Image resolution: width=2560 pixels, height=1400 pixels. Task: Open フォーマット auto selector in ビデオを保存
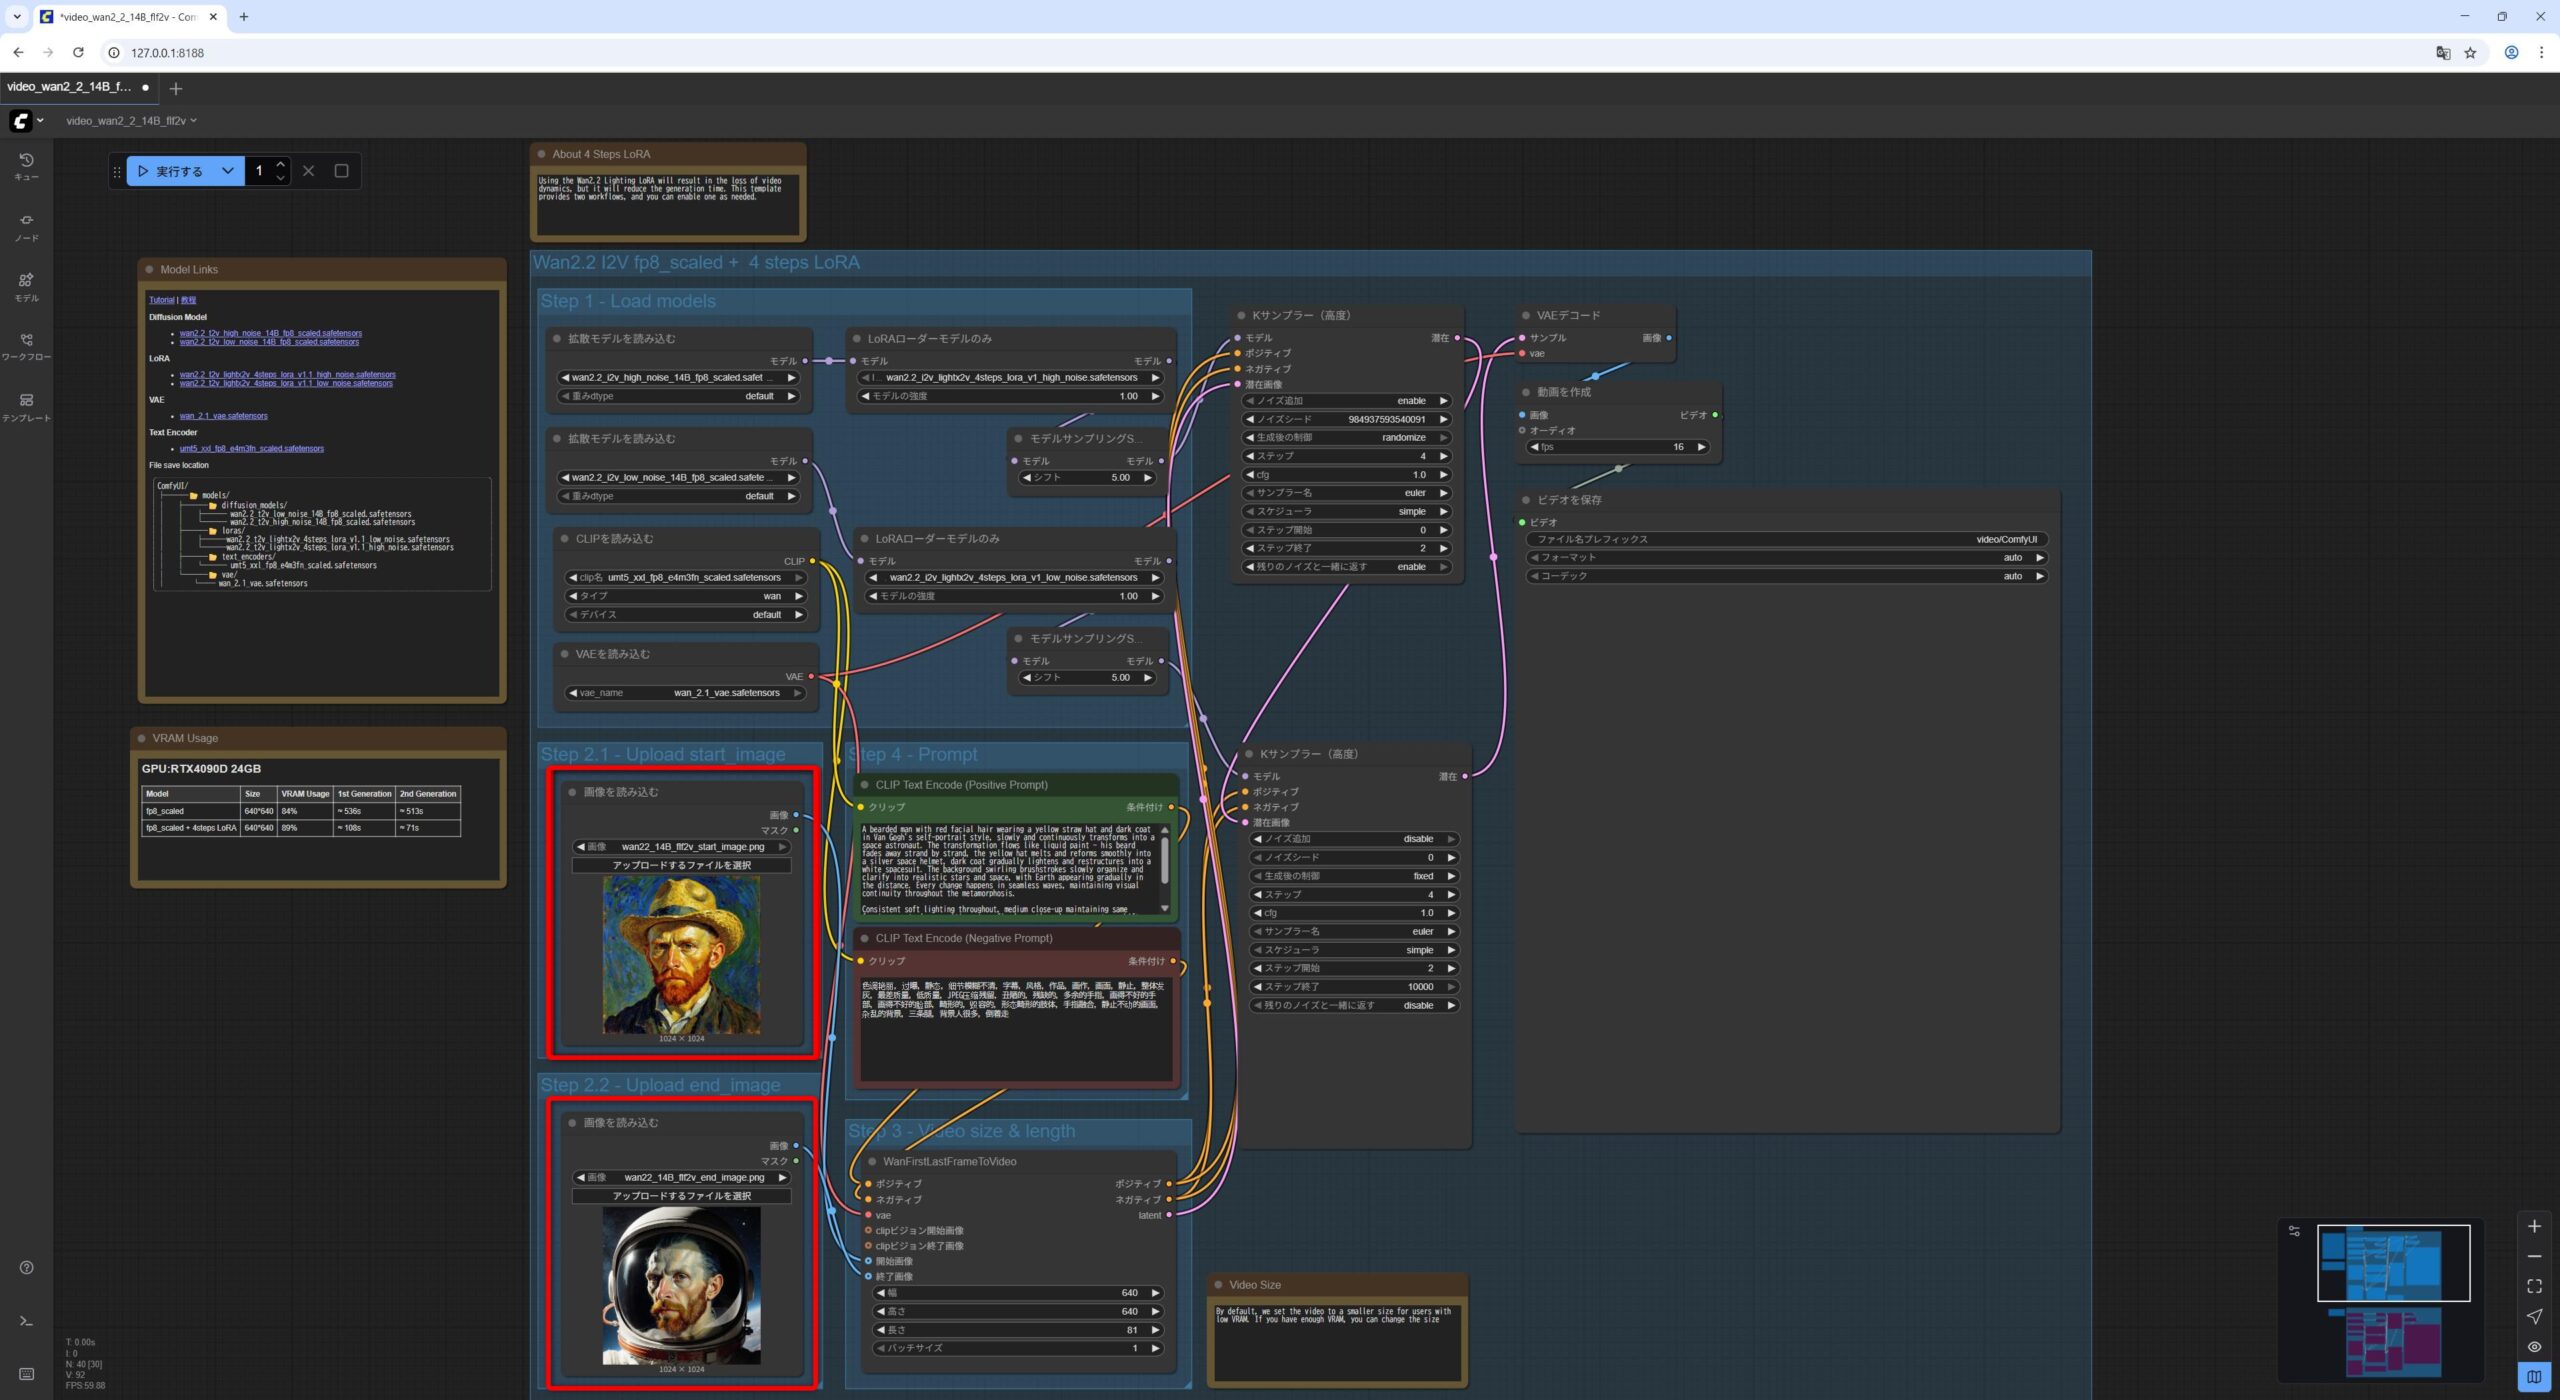tap(1787, 558)
